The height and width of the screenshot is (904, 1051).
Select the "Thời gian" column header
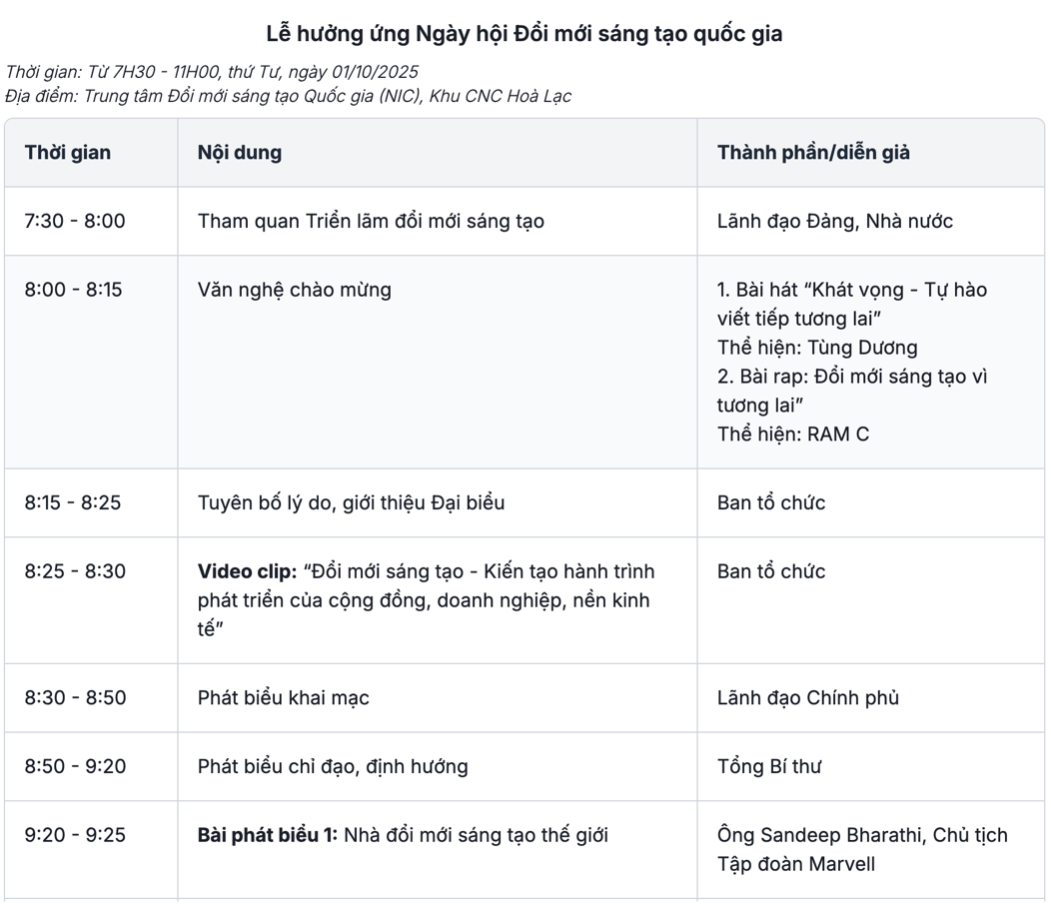[x=68, y=153]
